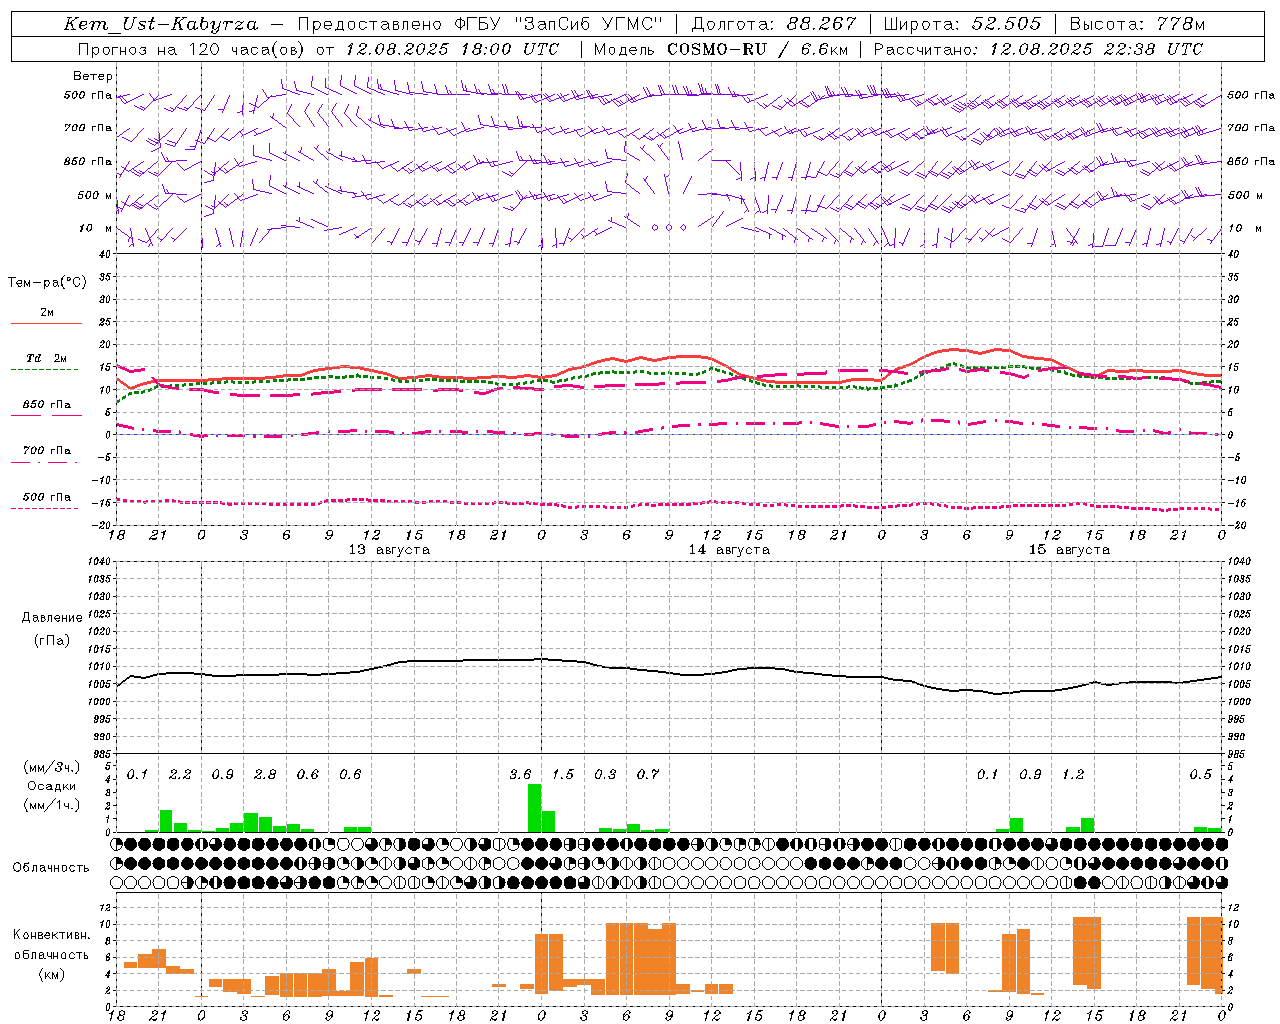The width and height of the screenshot is (1280, 1024).
Task: Click the 15 августа date label
Action: (x=1069, y=550)
